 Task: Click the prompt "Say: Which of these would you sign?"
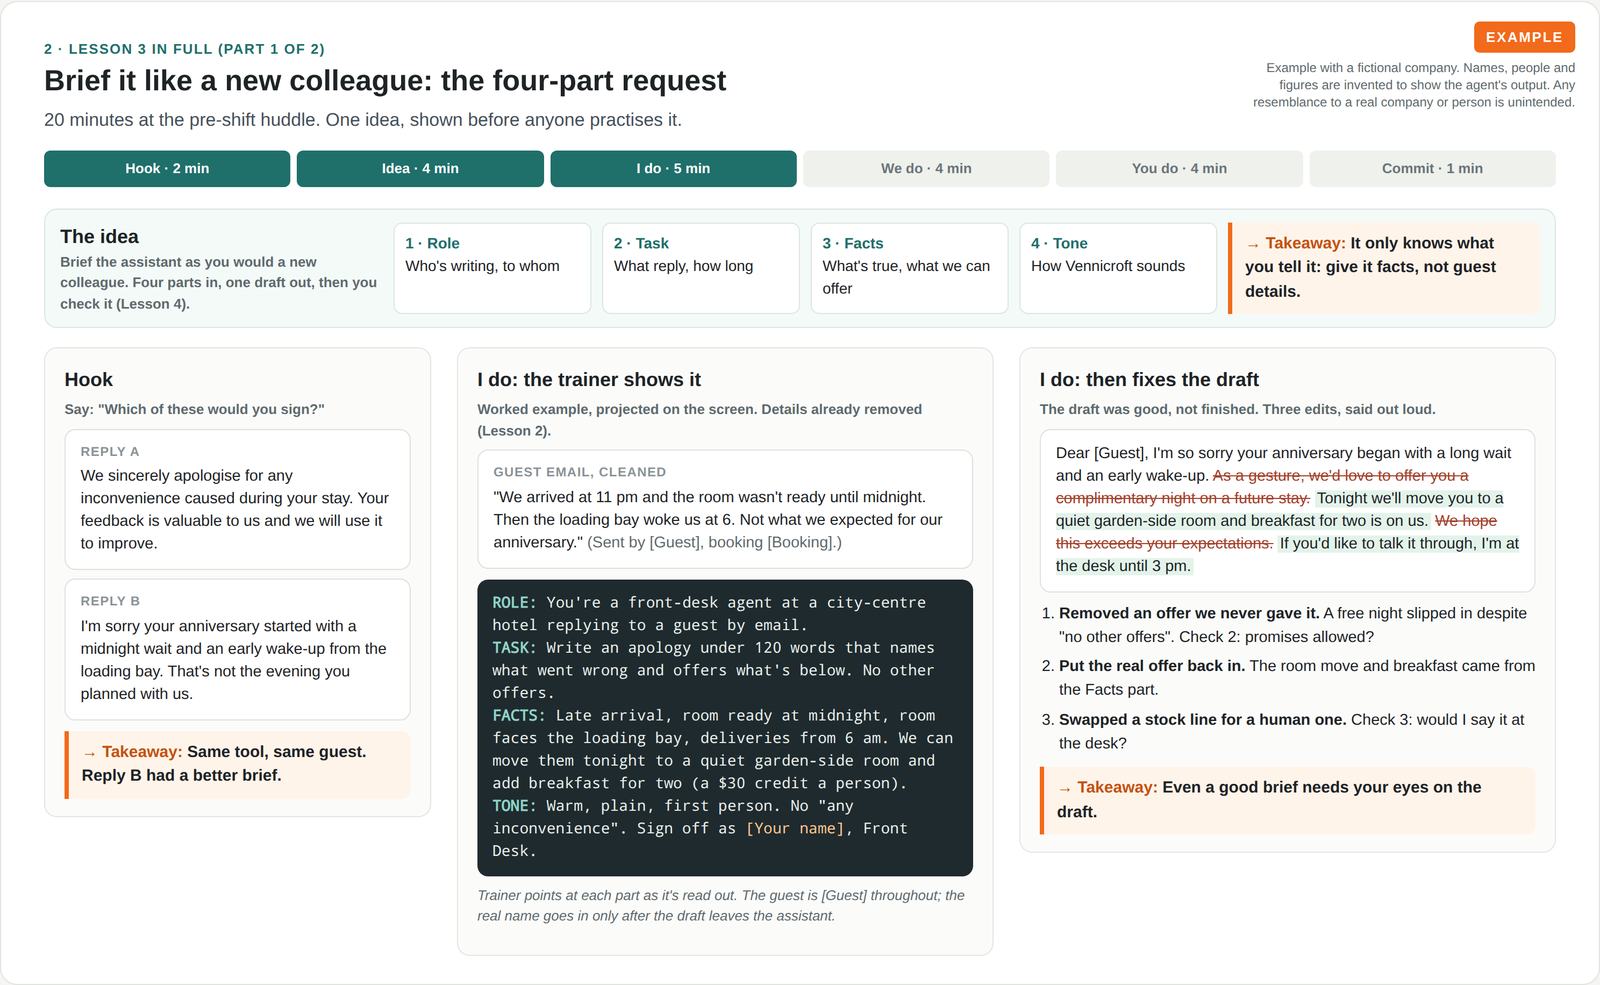pyautogui.click(x=195, y=409)
